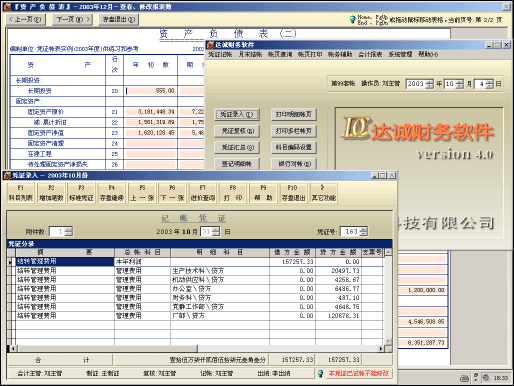Click the F8 打印 print button

click(233, 193)
